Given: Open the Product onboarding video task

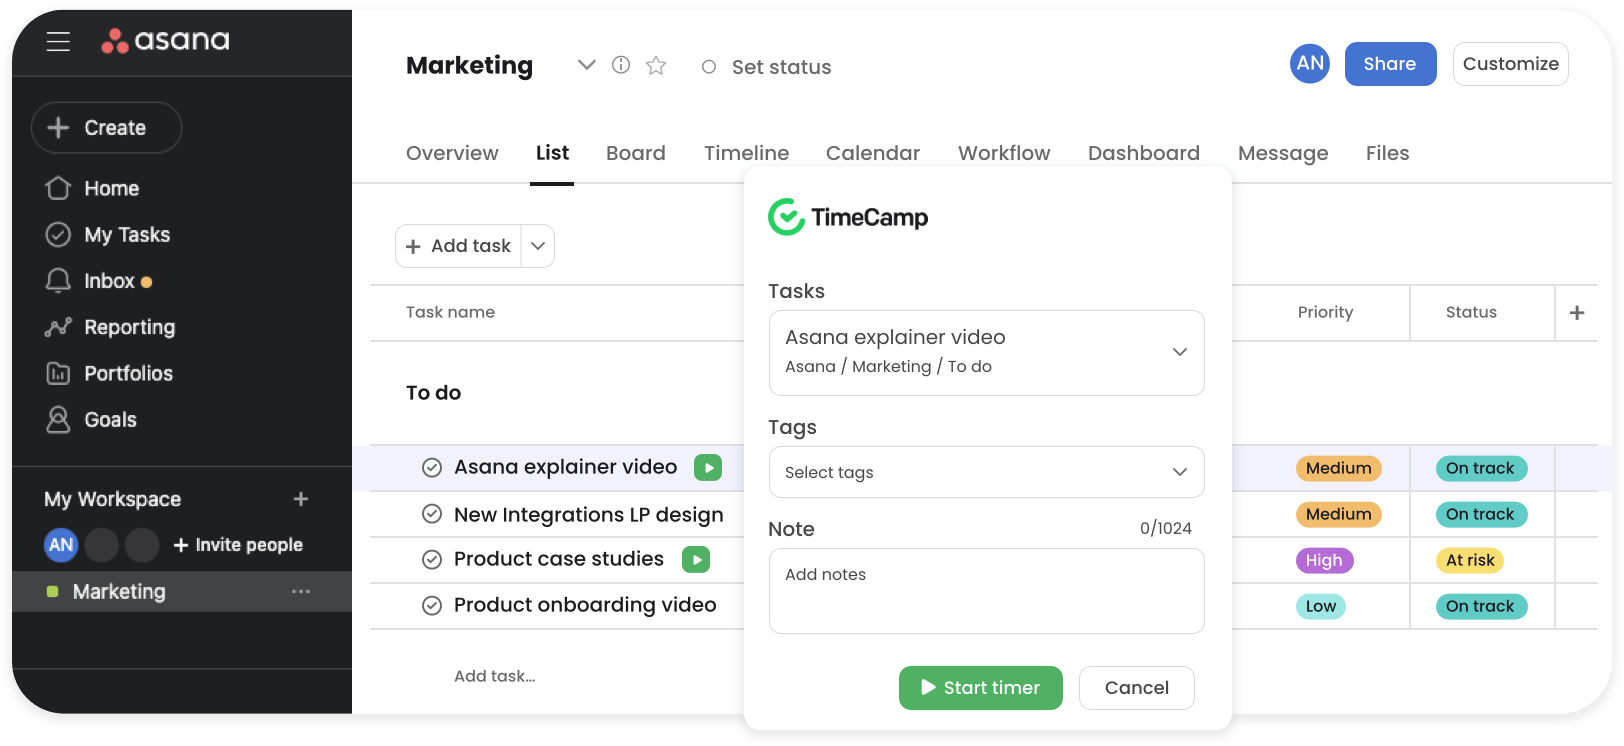Looking at the screenshot, I should 585,605.
